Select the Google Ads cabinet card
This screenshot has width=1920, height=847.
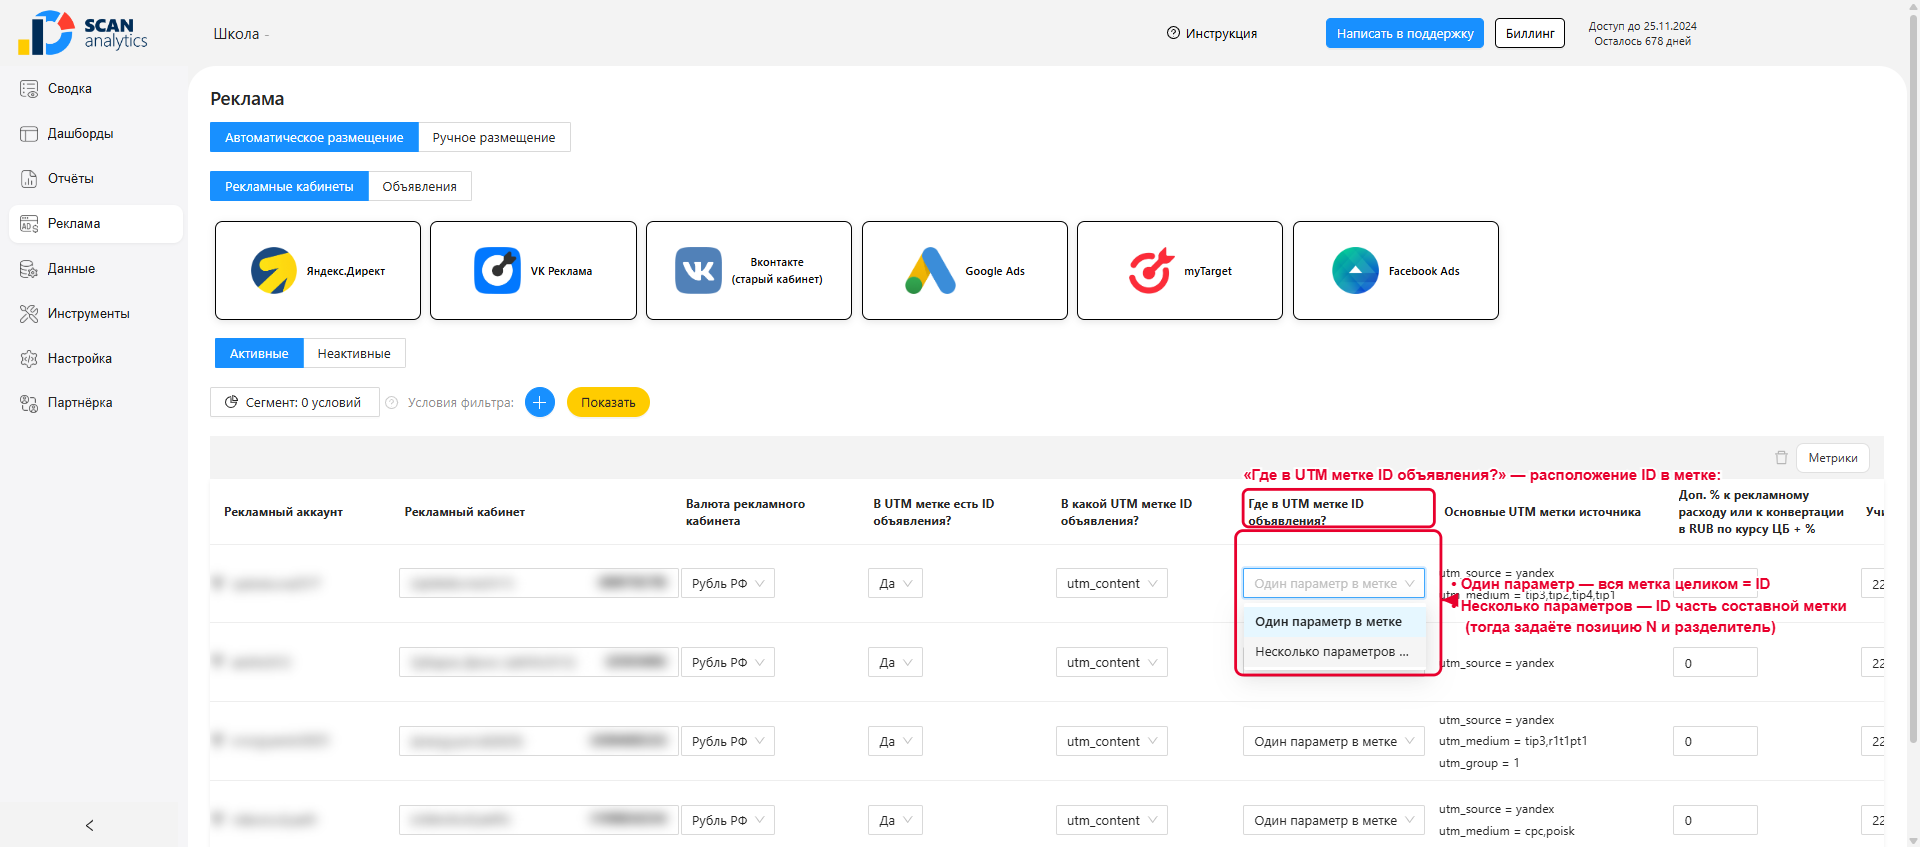coord(965,271)
